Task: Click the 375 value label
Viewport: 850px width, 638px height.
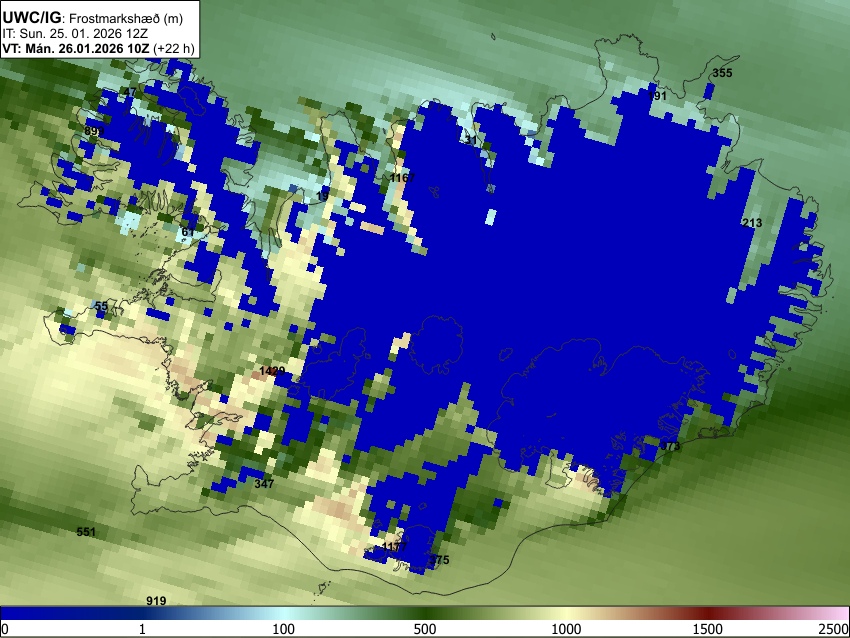Action: click(x=439, y=560)
